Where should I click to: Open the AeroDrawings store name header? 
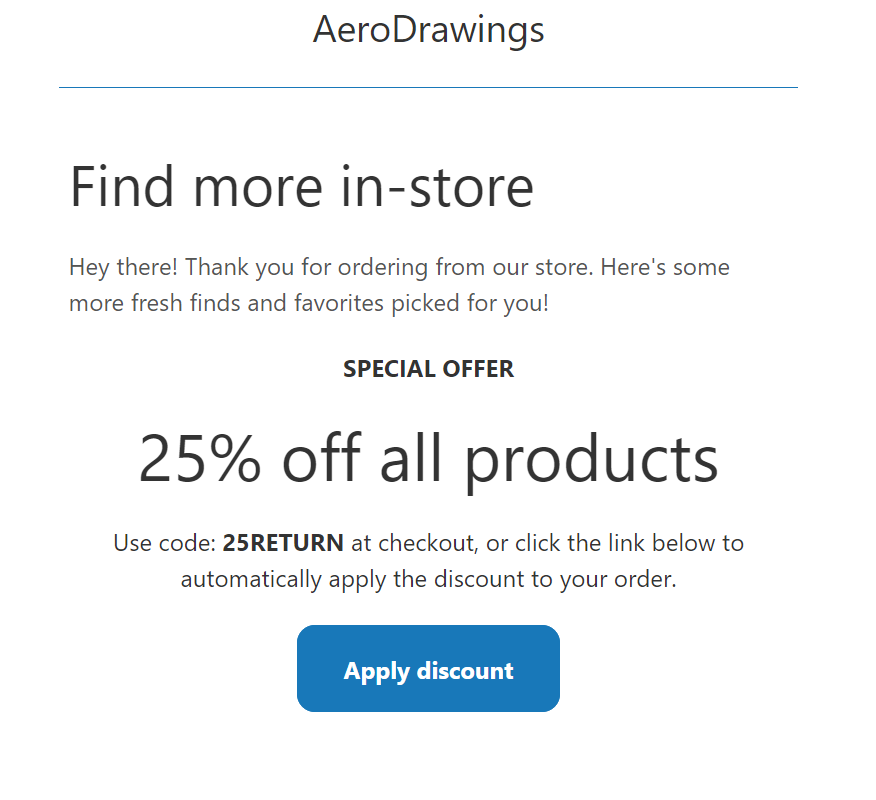point(428,29)
